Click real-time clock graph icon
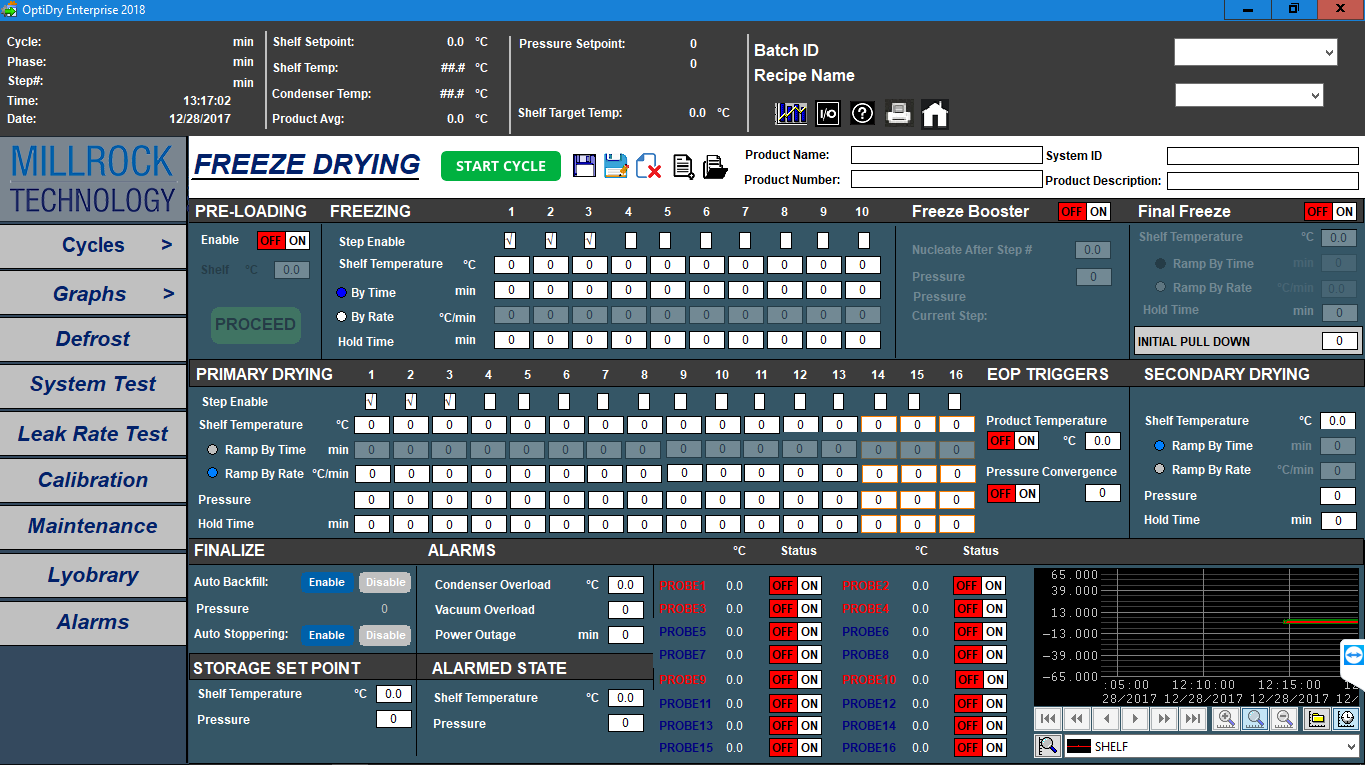Screen dimensions: 1365x765 pyautogui.click(x=1345, y=718)
